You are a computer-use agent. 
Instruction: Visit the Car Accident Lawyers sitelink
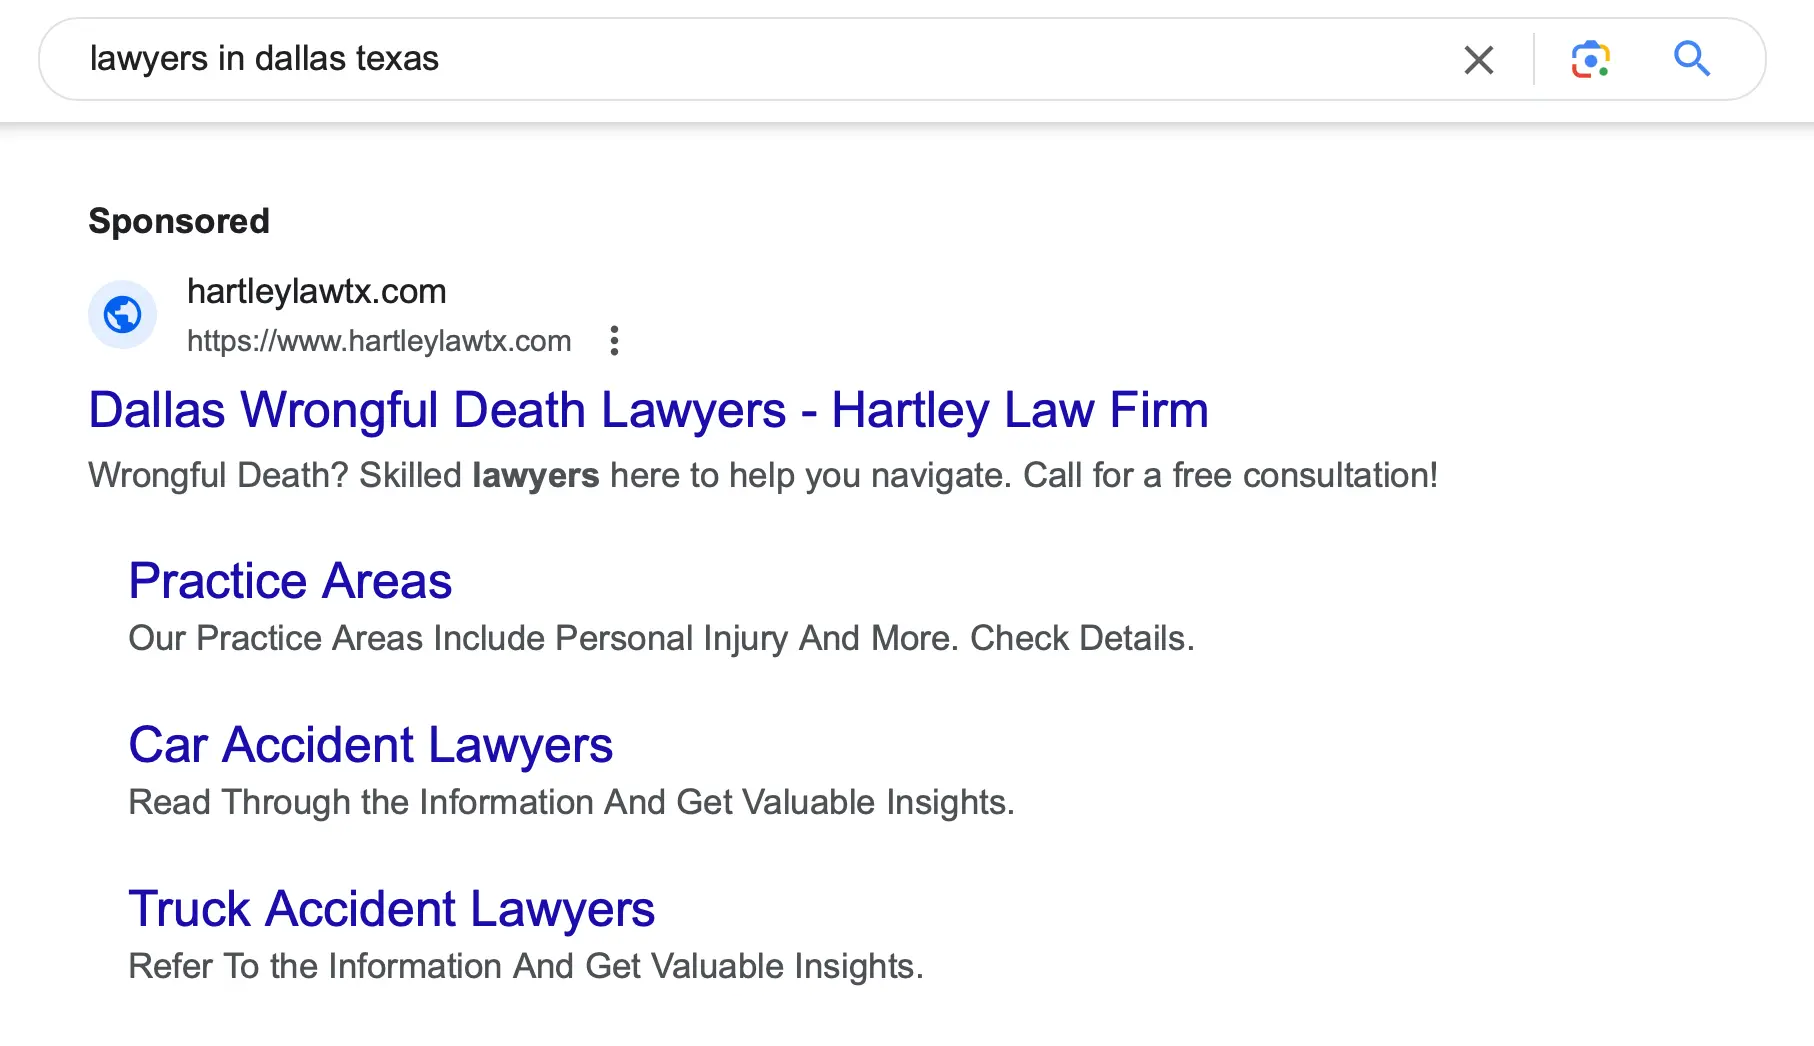[370, 745]
